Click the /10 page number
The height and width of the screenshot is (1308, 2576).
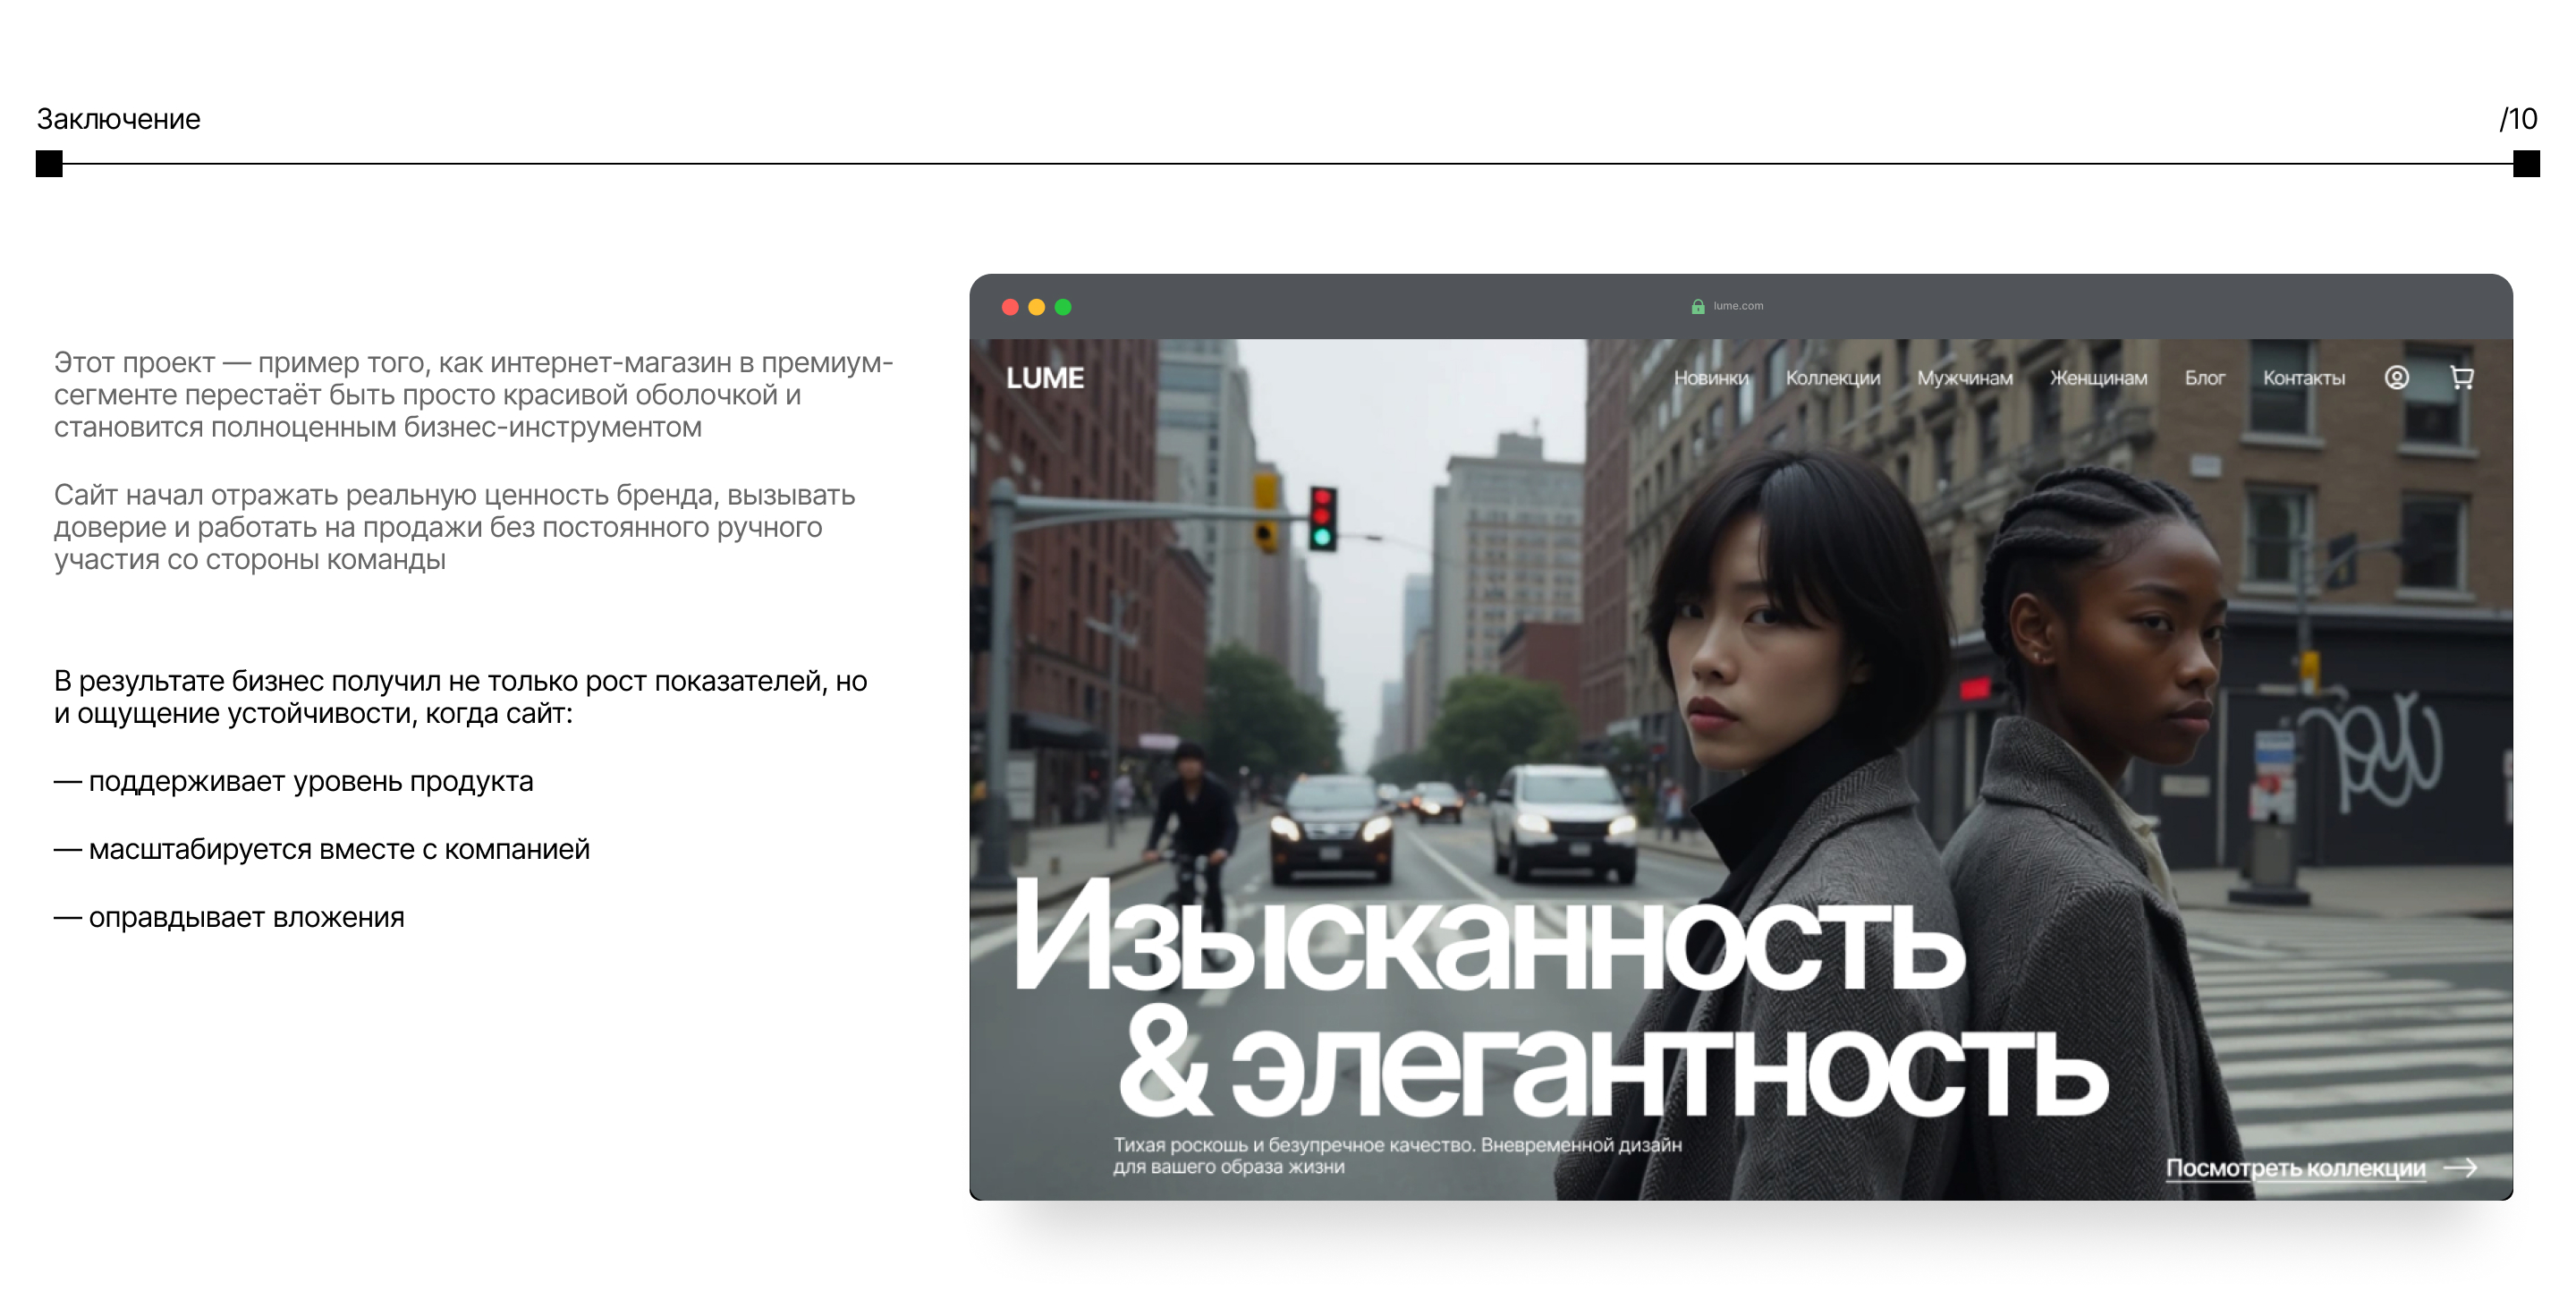point(2518,119)
